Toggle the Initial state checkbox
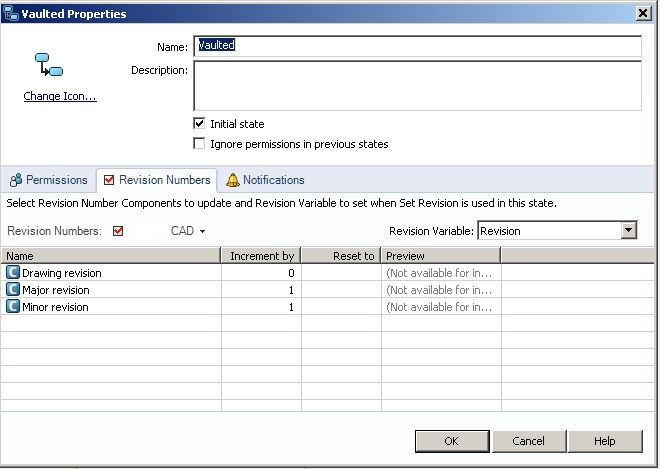Viewport: 660px width, 469px height. (199, 124)
